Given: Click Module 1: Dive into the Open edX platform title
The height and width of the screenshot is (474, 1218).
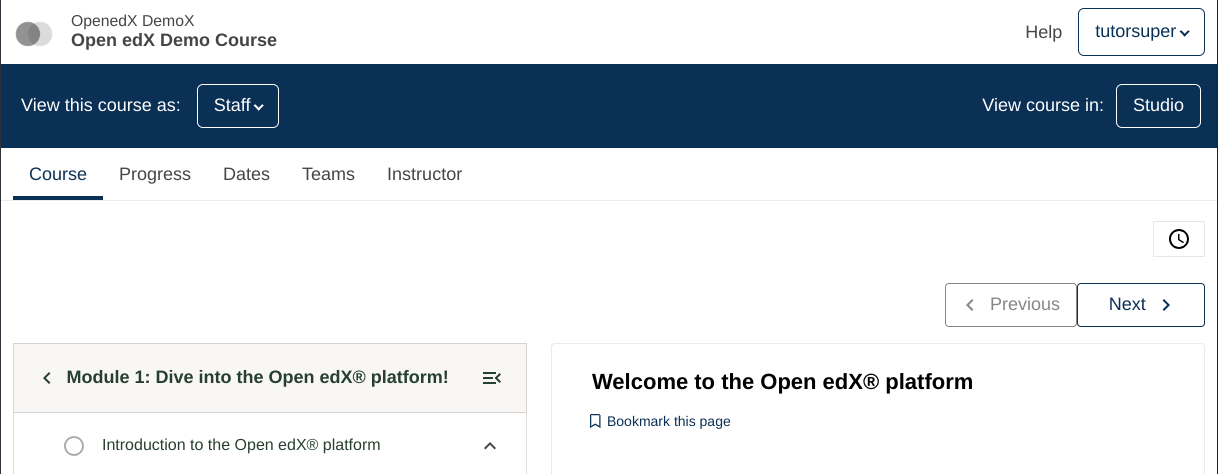Looking at the screenshot, I should pos(257,377).
